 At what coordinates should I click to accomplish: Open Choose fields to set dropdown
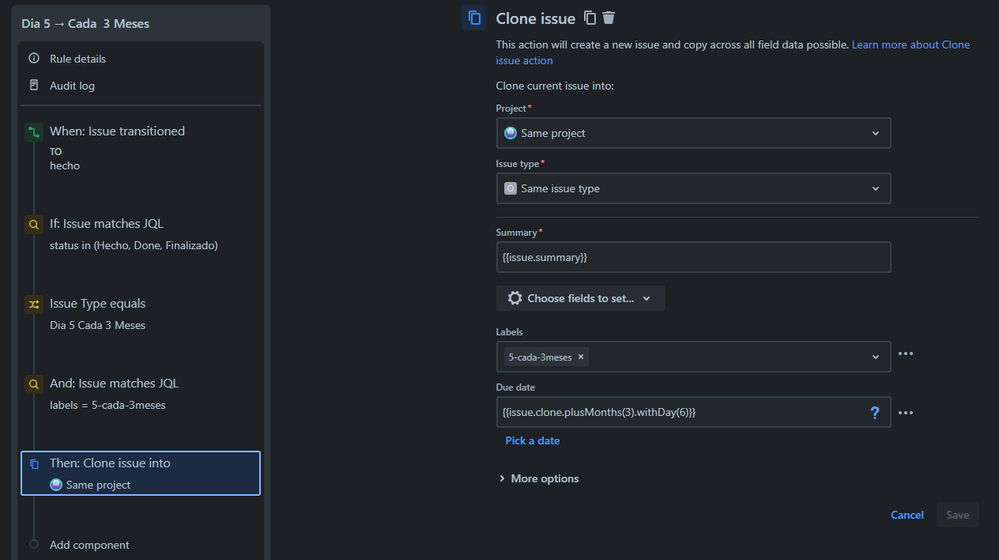(580, 298)
